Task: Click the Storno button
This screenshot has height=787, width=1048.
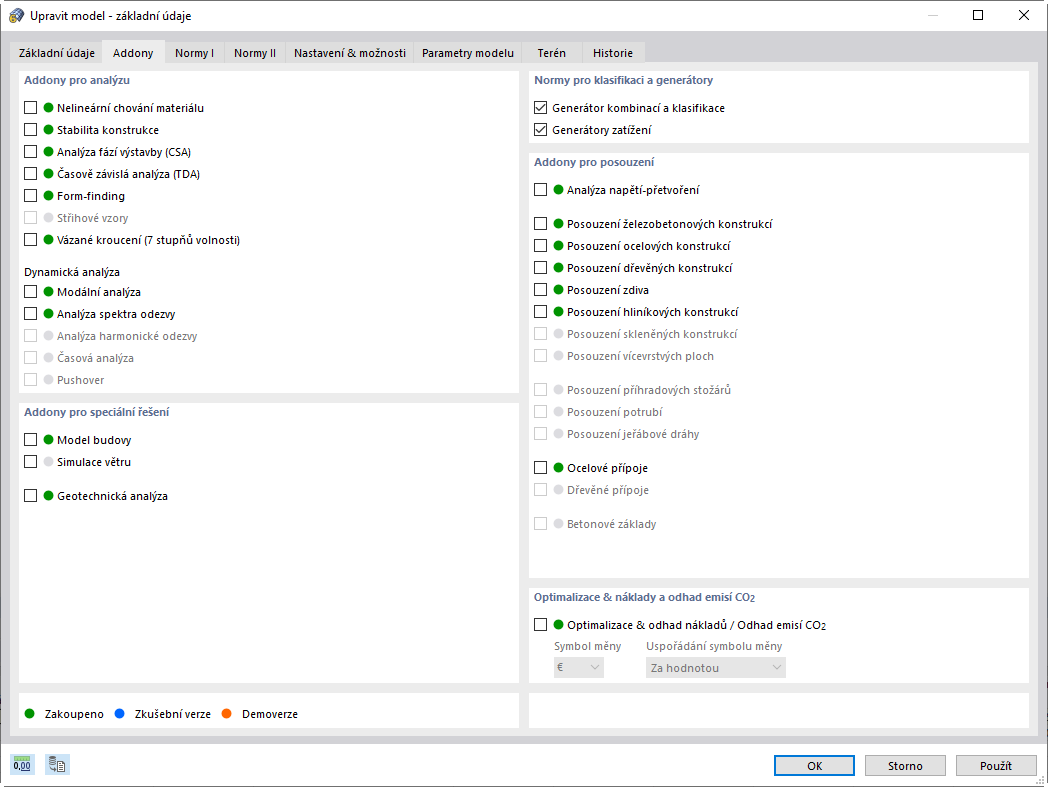Action: pos(905,765)
